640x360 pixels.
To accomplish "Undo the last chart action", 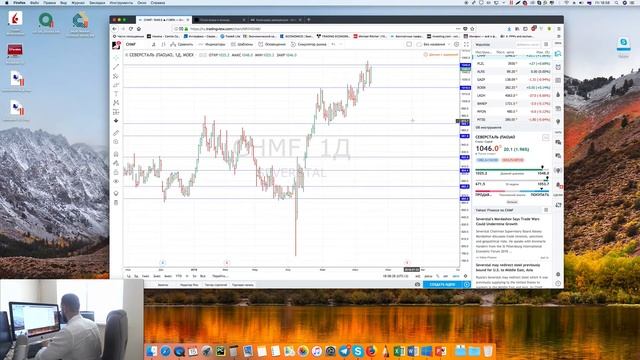I will click(x=333, y=44).
